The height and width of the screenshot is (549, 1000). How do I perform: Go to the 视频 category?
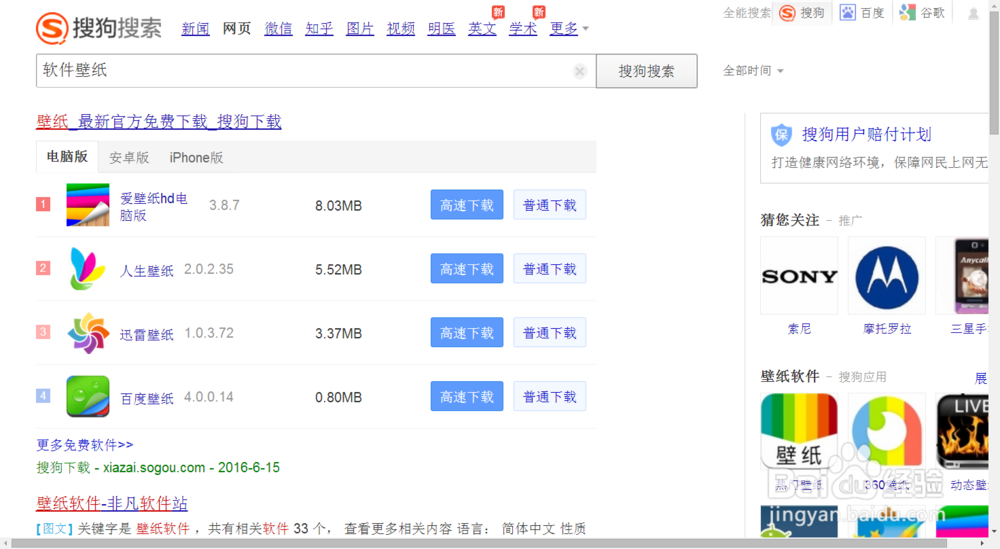(401, 28)
